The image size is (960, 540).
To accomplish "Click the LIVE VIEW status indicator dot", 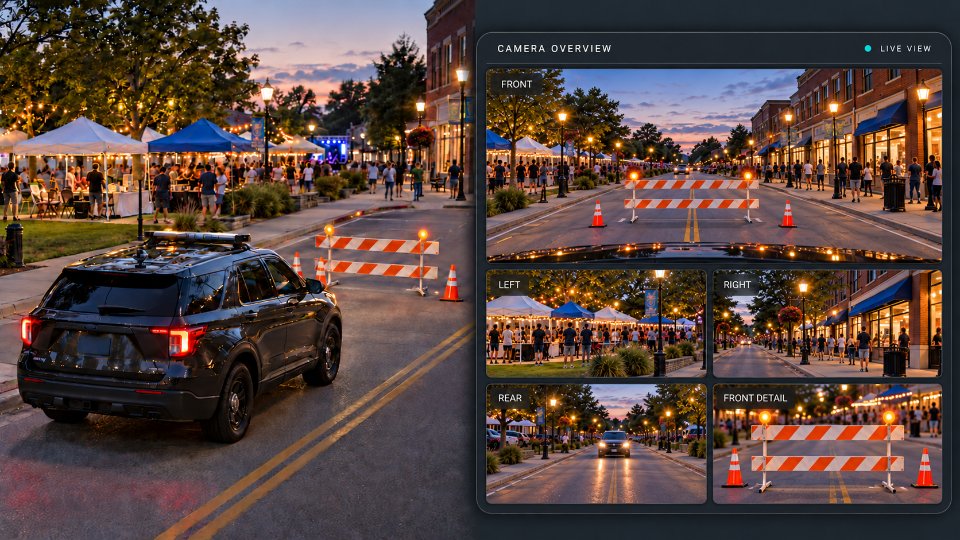I will tap(868, 48).
